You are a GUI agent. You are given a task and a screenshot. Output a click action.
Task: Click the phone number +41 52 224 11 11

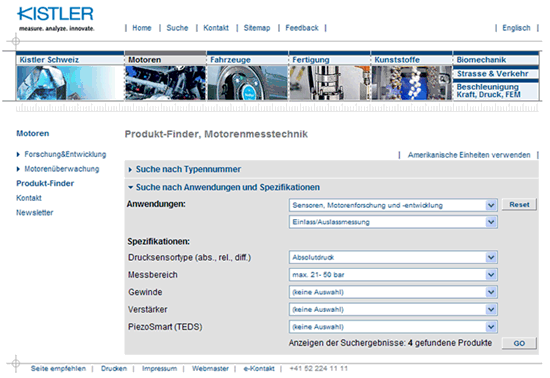tap(318, 369)
